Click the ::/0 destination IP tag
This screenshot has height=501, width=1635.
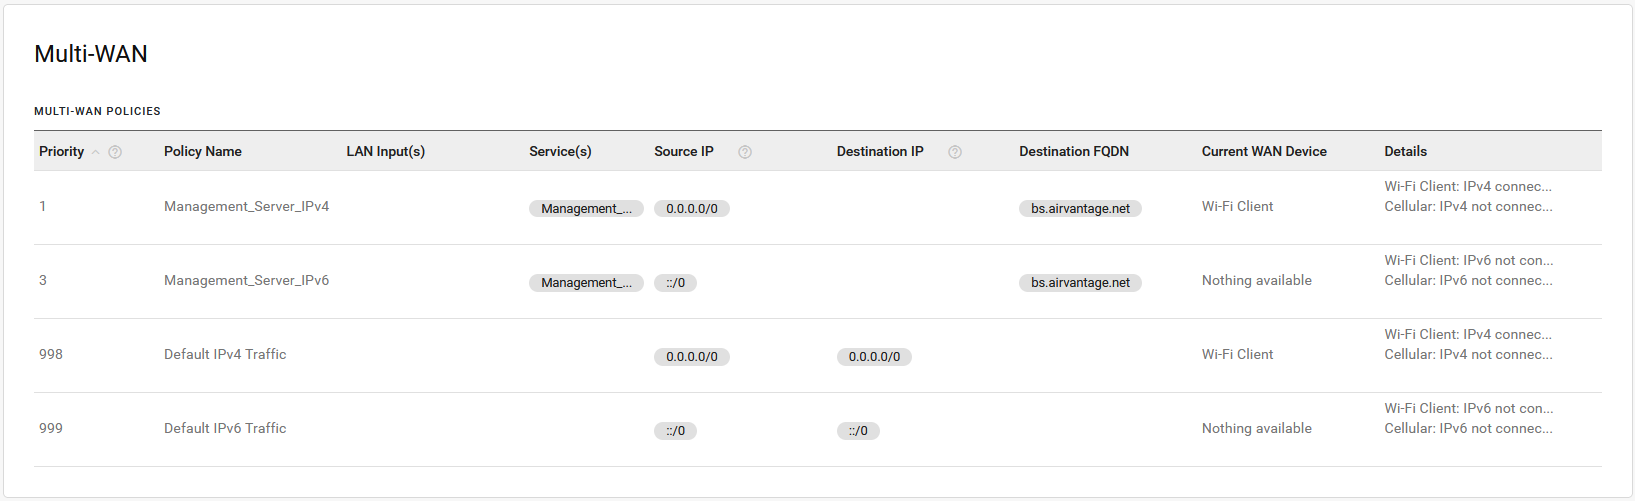pyautogui.click(x=858, y=431)
